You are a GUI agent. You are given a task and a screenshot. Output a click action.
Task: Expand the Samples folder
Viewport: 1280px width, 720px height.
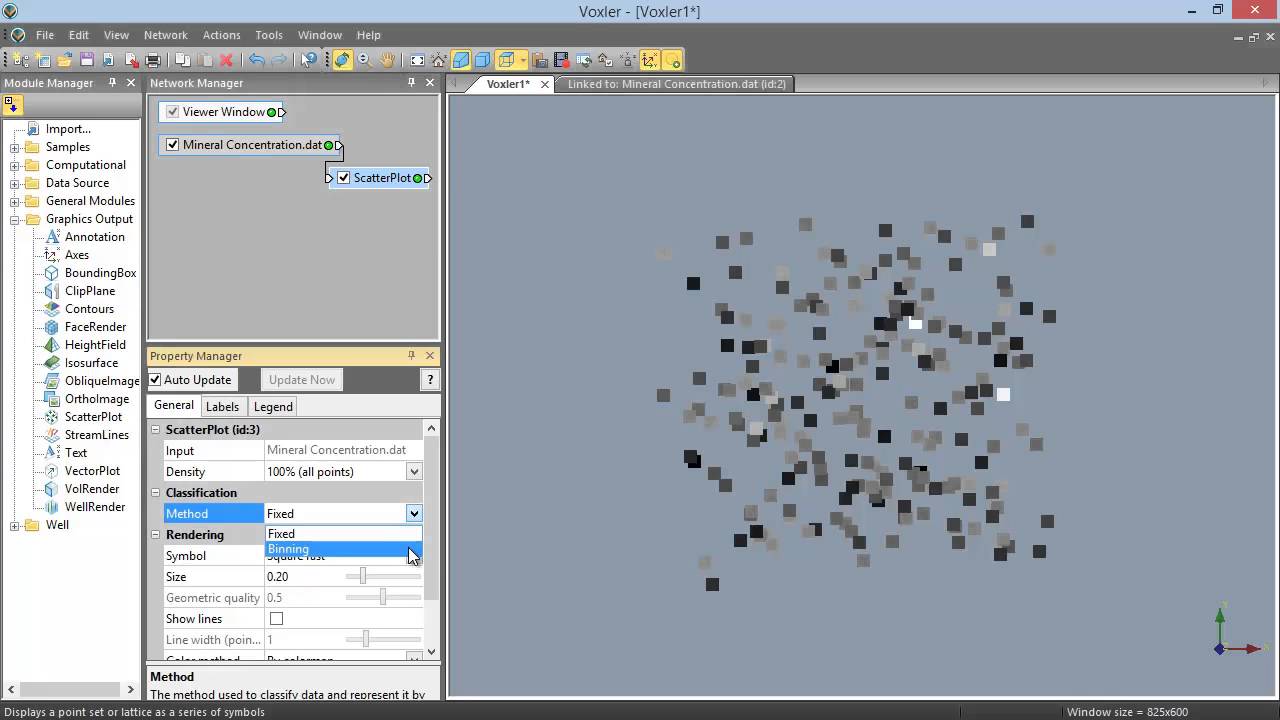click(x=15, y=148)
